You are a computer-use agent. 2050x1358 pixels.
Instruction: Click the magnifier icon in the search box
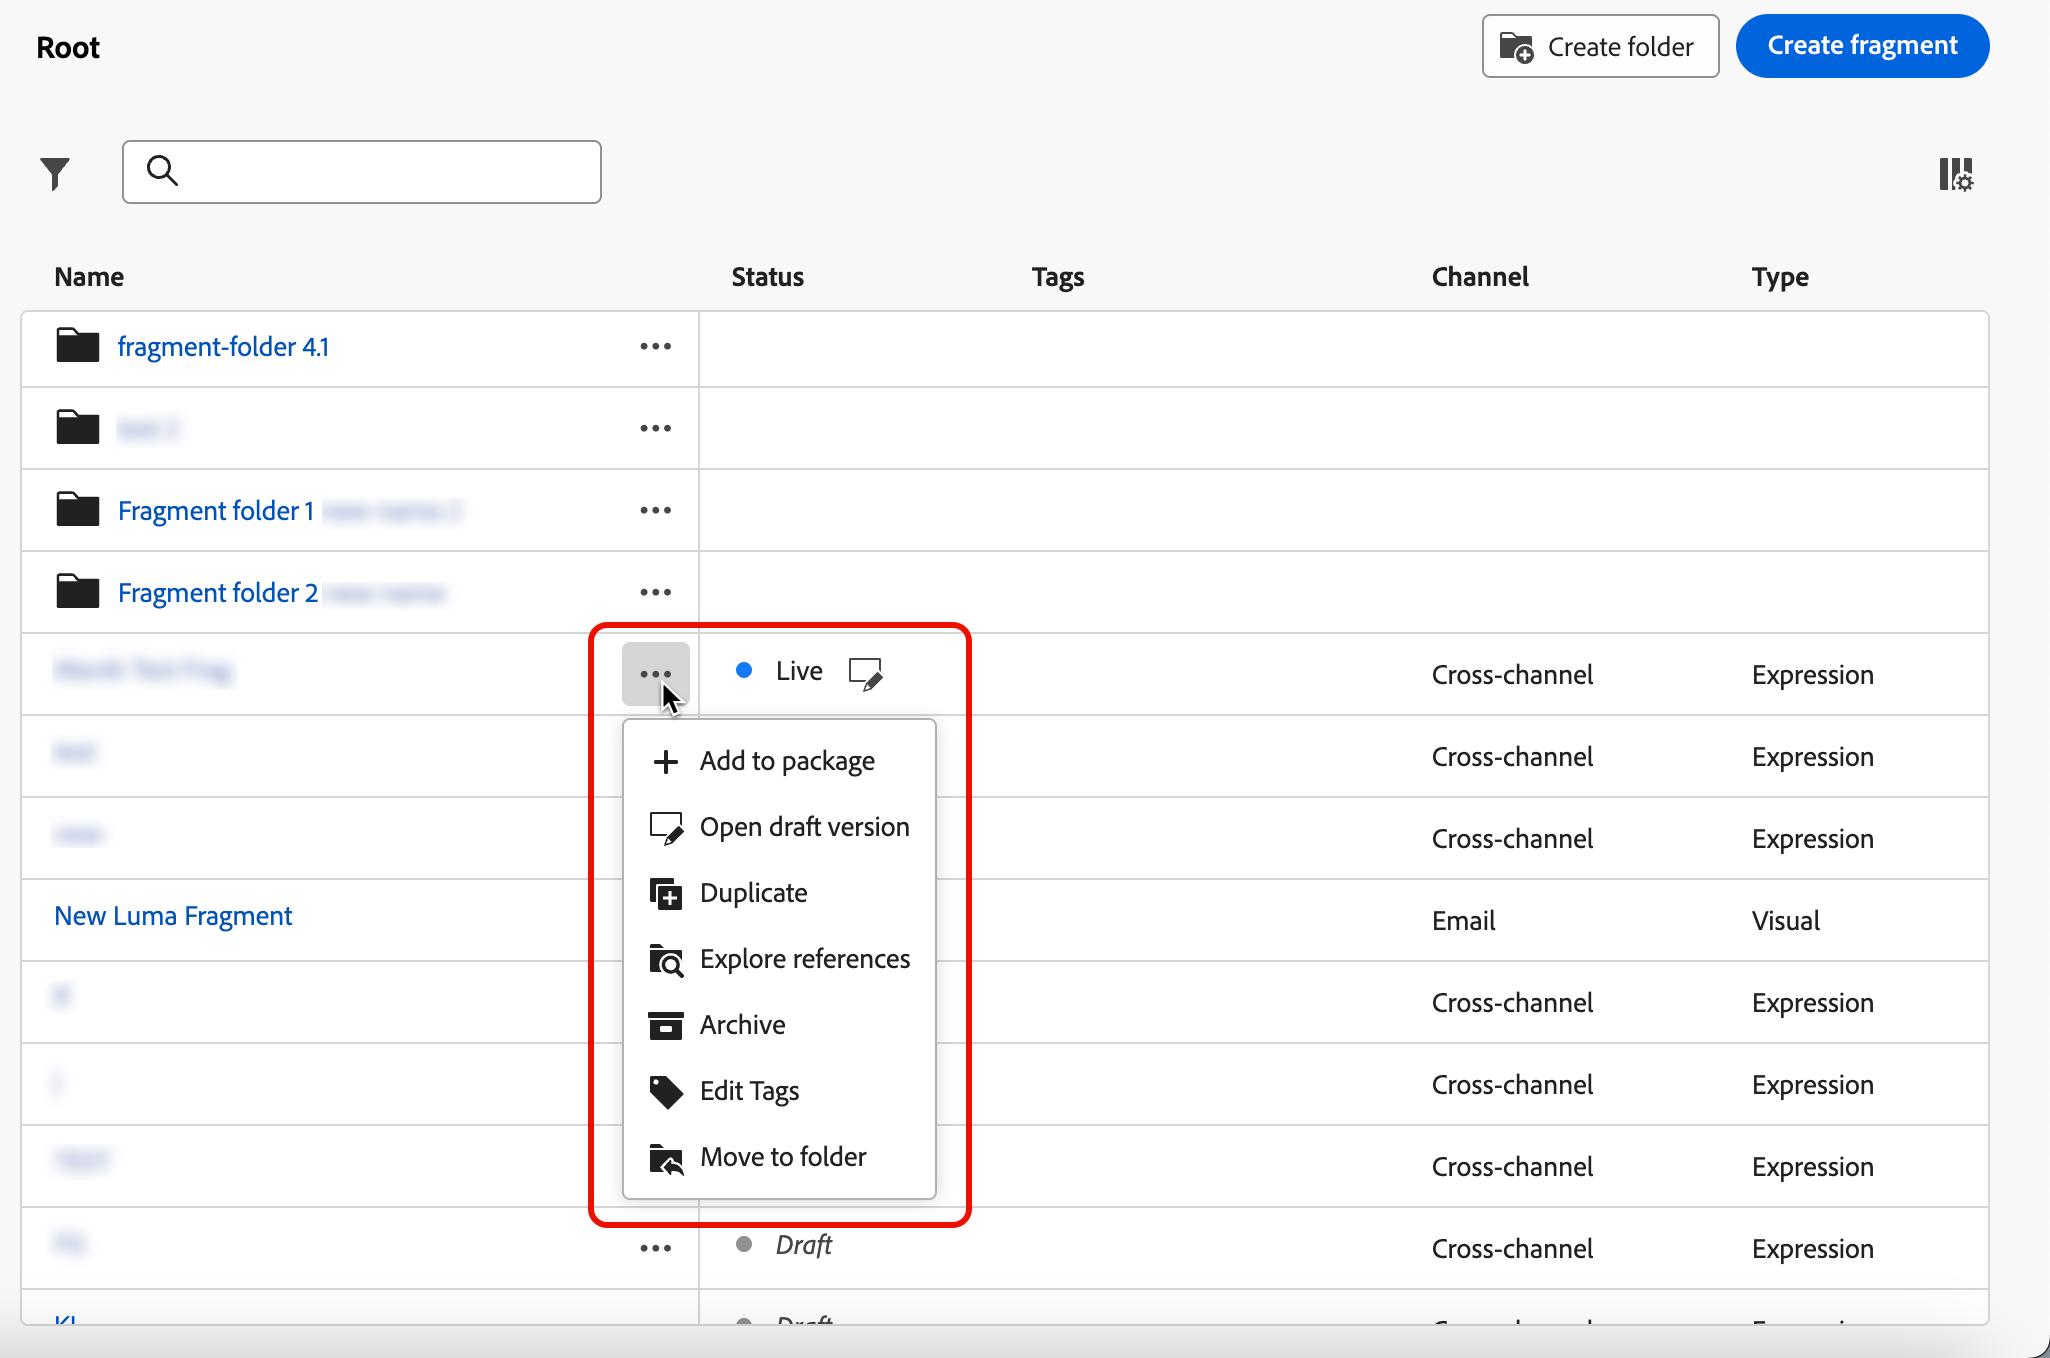click(x=162, y=171)
